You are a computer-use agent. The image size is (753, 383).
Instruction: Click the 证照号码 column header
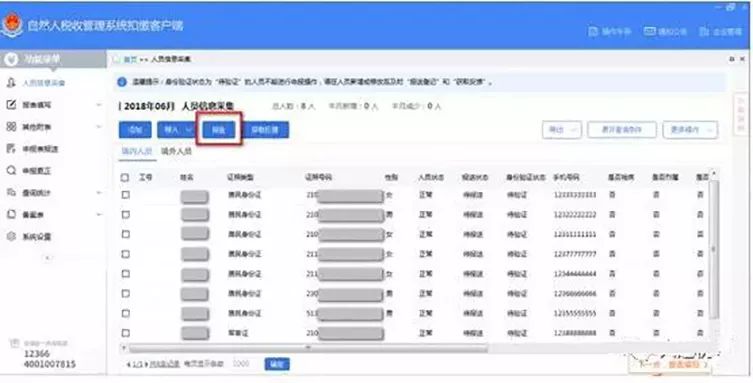[x=318, y=178]
